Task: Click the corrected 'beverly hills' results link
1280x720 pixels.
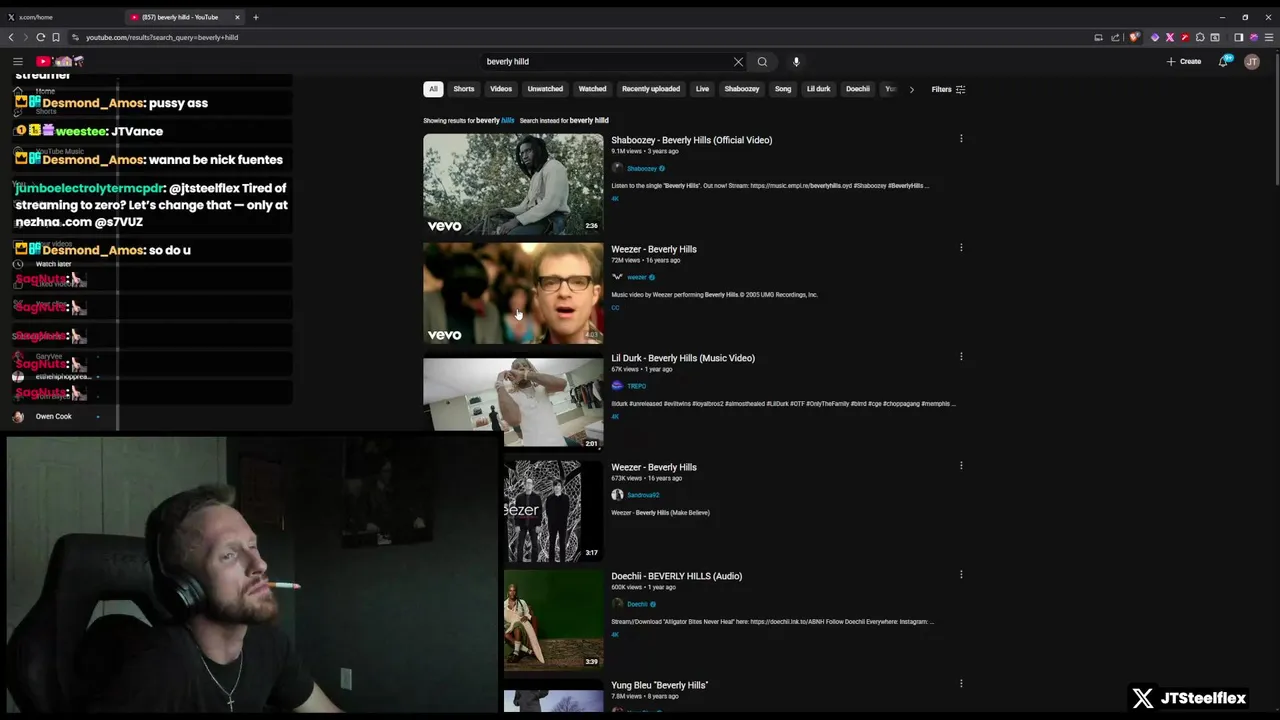Action: click(x=495, y=120)
